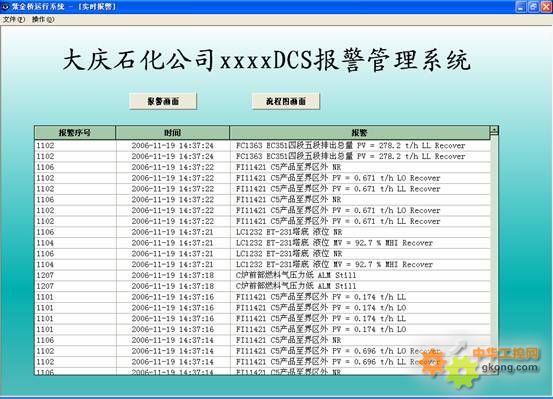Select first FI11421 row with PV = 0.696 t/h LO
Screen dimensions: 553x399
tap(263, 351)
